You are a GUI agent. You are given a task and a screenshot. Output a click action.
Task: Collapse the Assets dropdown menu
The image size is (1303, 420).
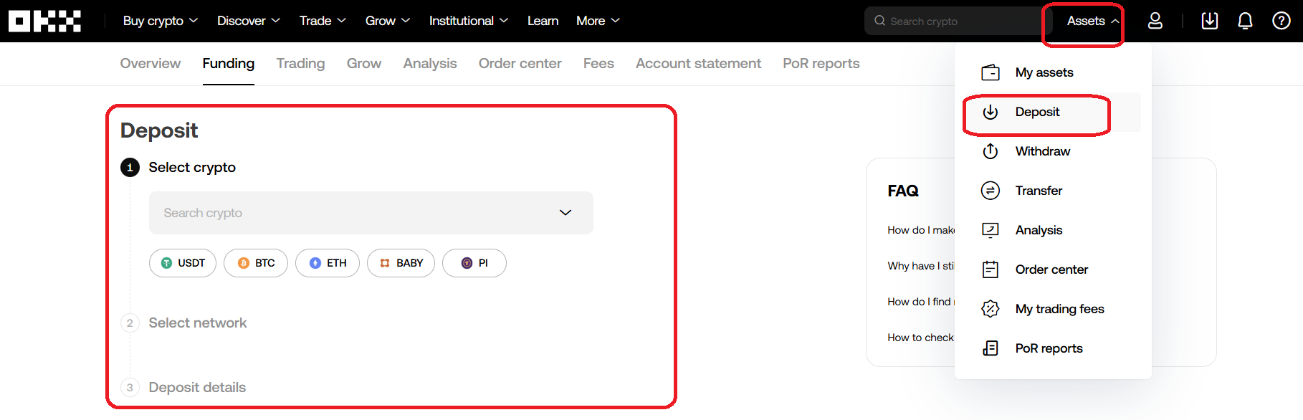[x=1092, y=21]
